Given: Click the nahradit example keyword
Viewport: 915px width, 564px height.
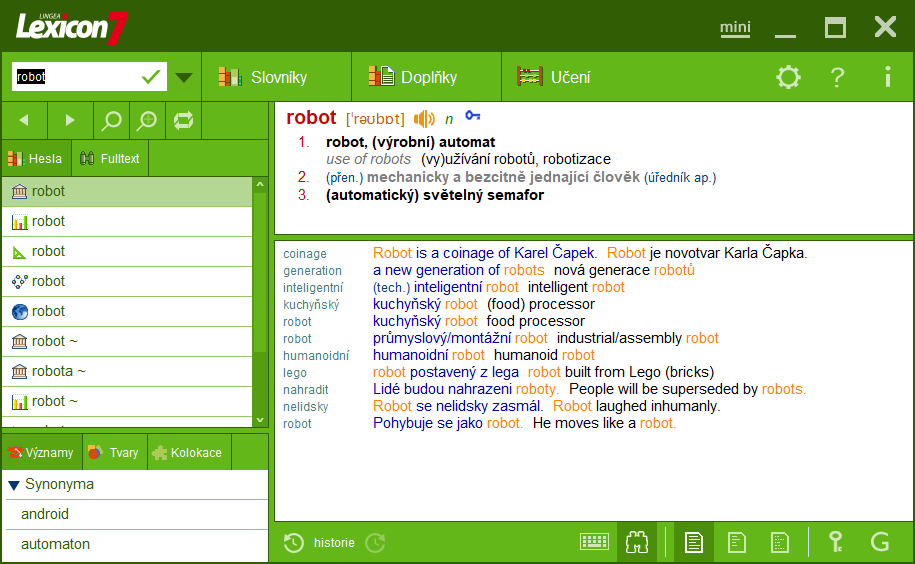Looking at the screenshot, I should pyautogui.click(x=306, y=390).
